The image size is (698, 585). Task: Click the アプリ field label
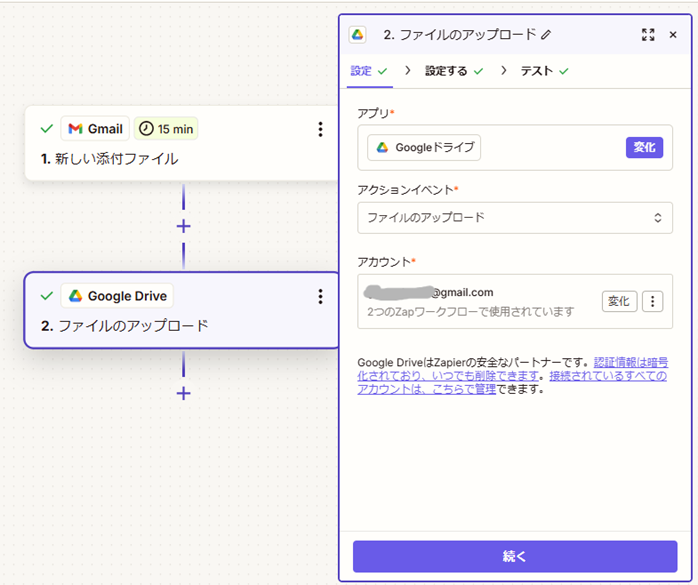point(376,113)
